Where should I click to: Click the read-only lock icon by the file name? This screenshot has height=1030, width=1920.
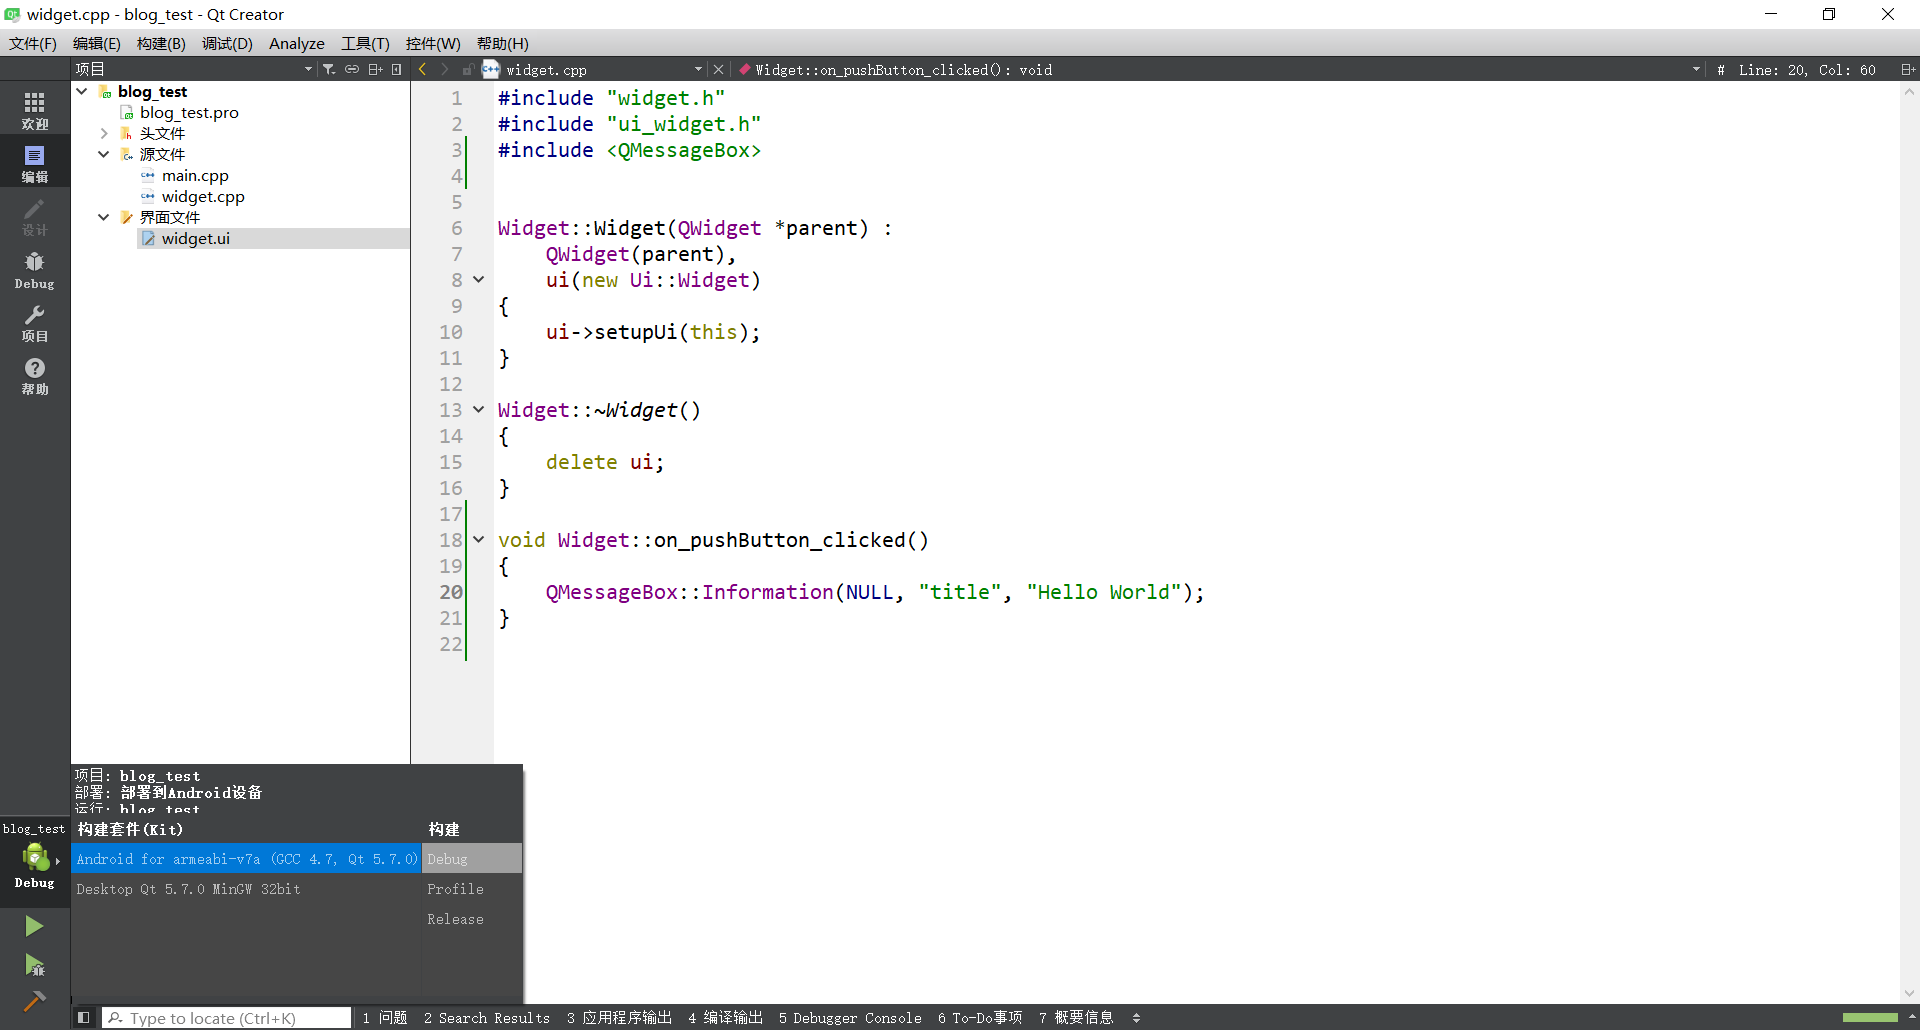[x=468, y=69]
